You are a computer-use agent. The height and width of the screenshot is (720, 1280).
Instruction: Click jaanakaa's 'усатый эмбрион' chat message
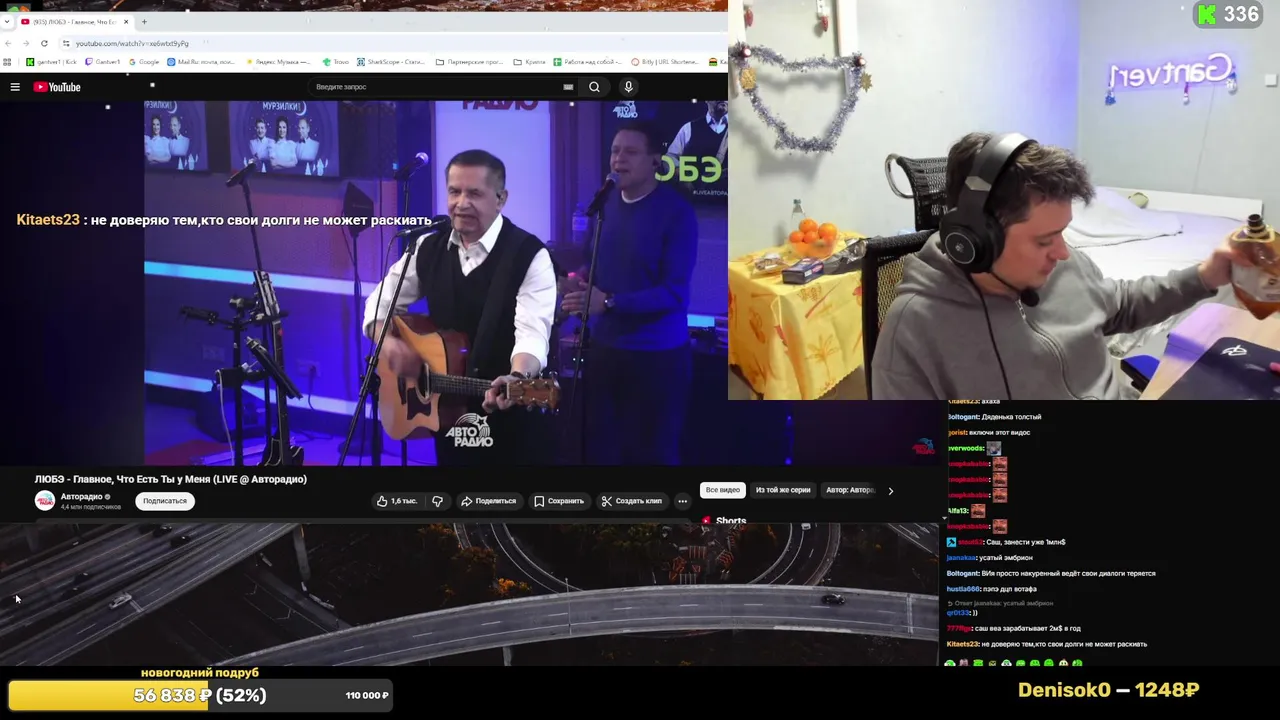click(1006, 558)
